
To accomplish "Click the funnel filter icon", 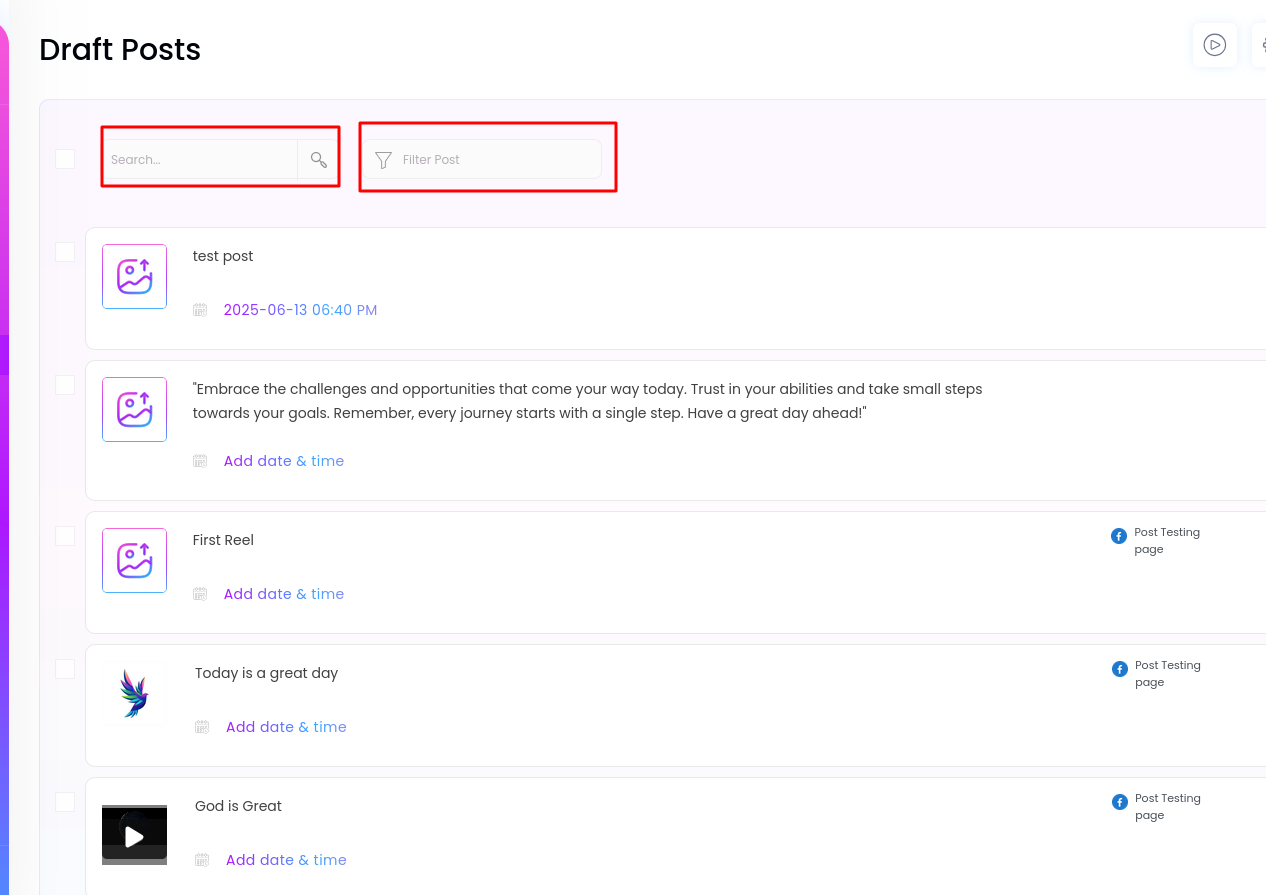I will pyautogui.click(x=383, y=160).
